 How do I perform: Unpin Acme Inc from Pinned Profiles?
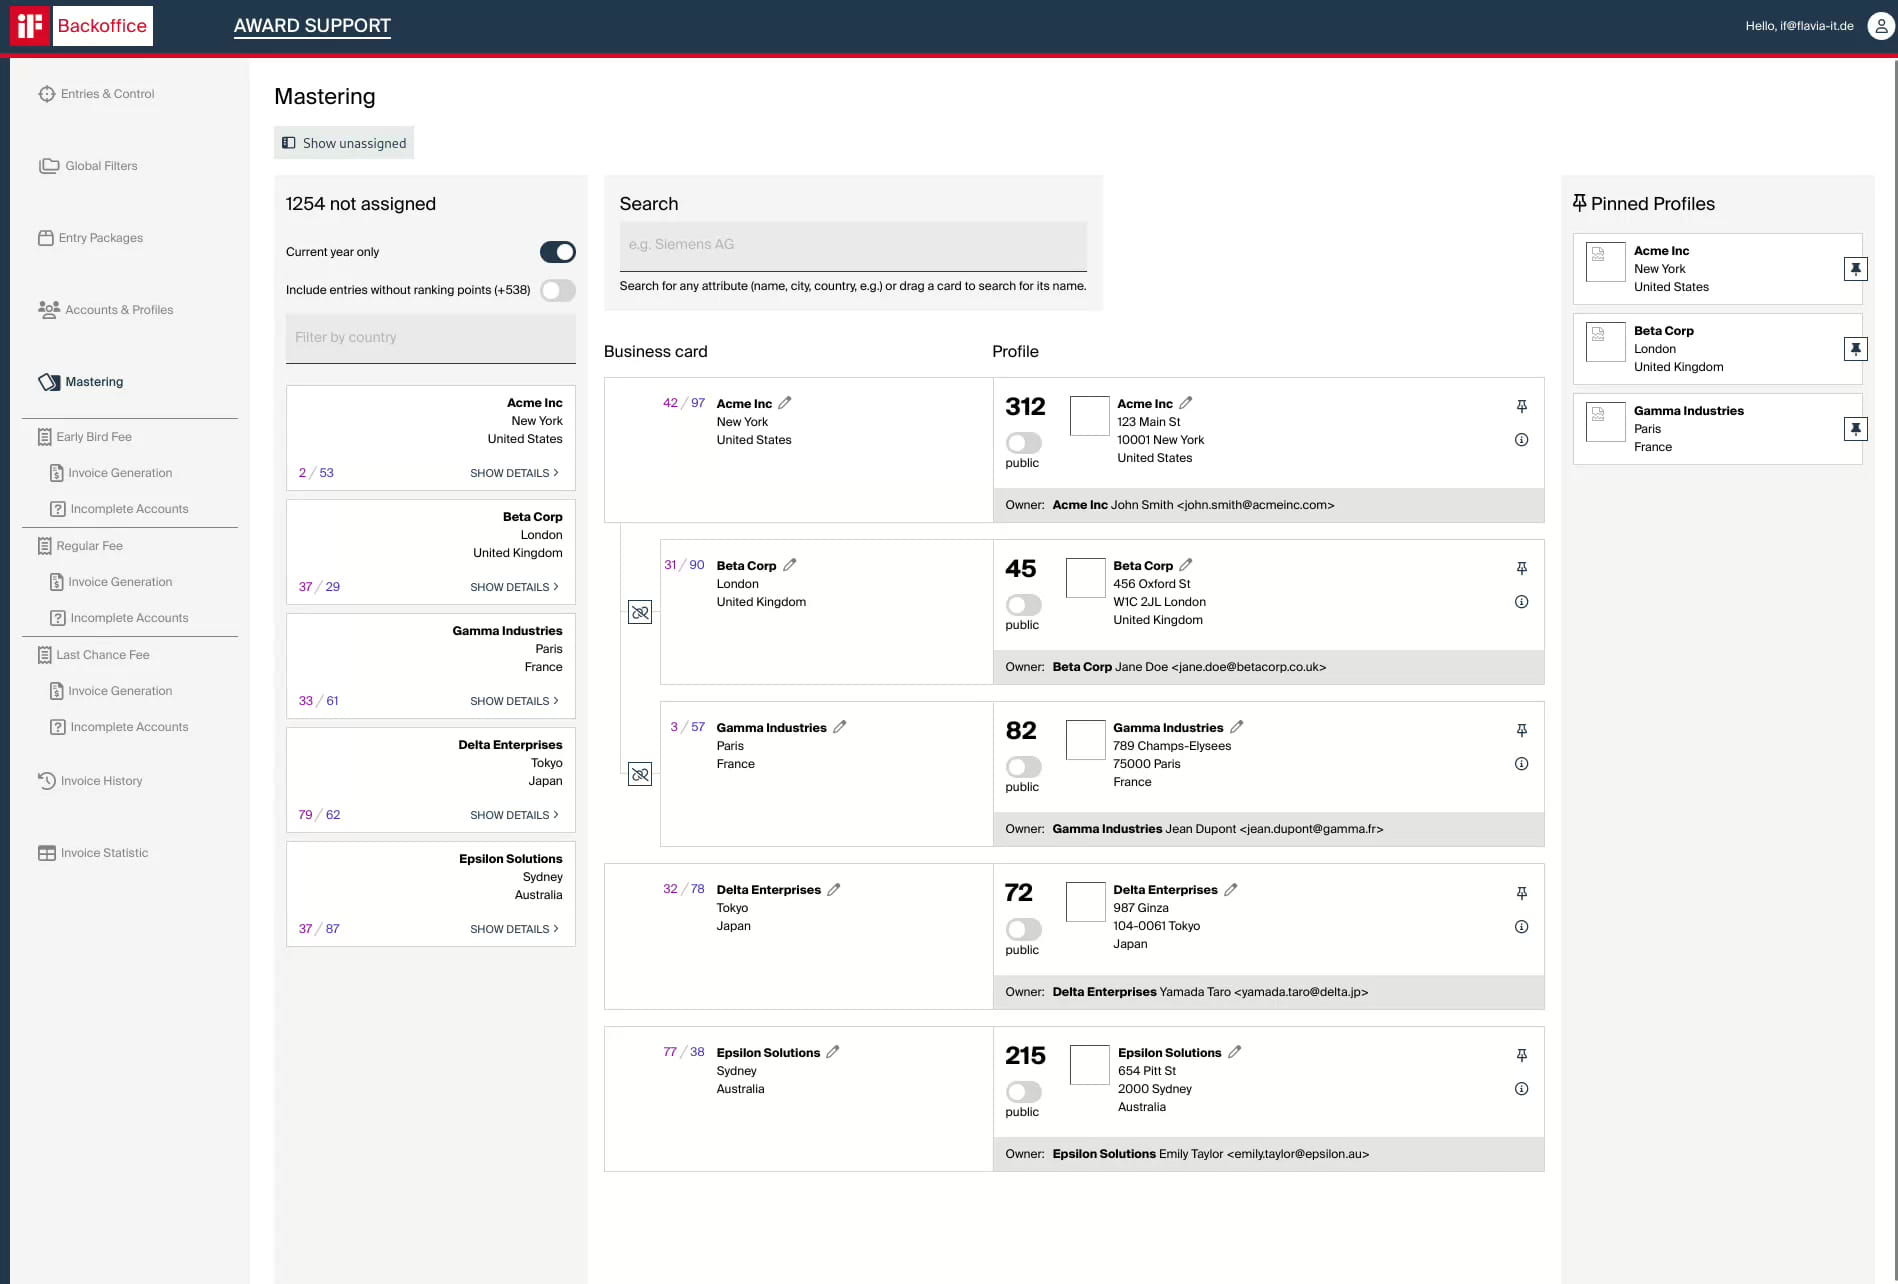(x=1856, y=268)
